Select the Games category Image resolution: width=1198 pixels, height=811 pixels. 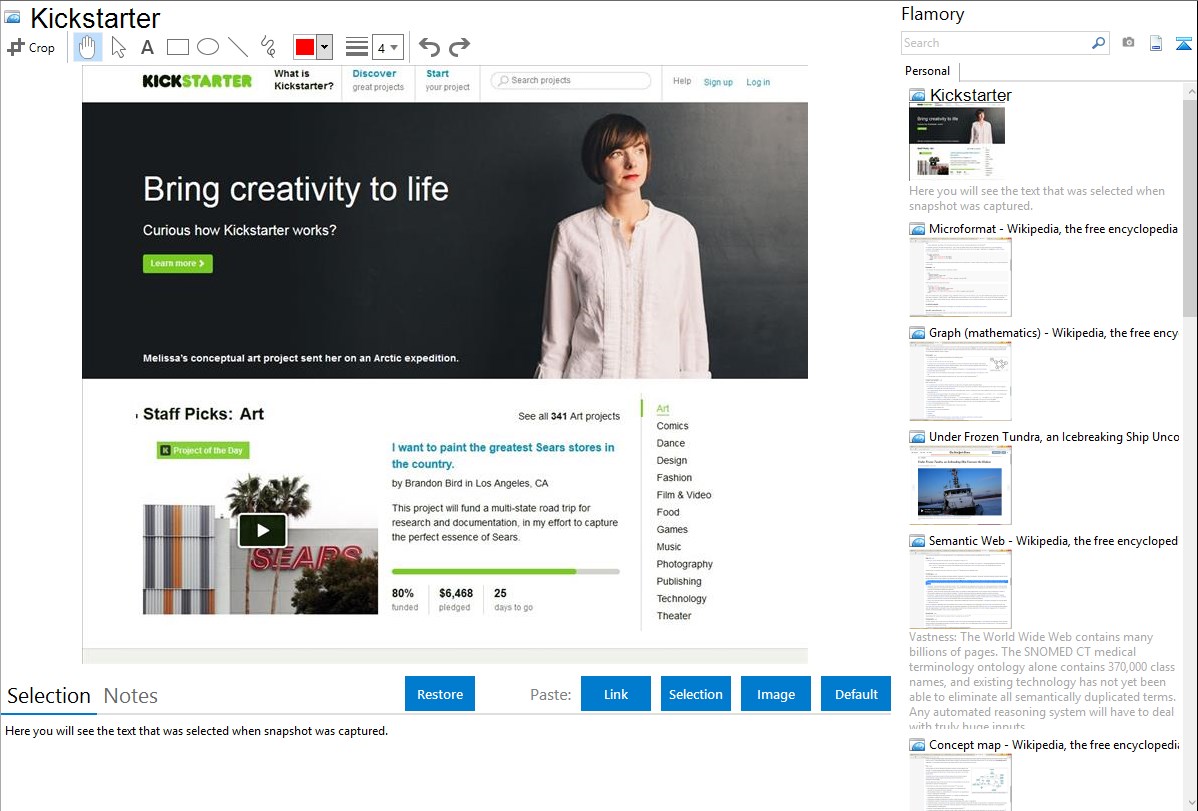coord(672,530)
